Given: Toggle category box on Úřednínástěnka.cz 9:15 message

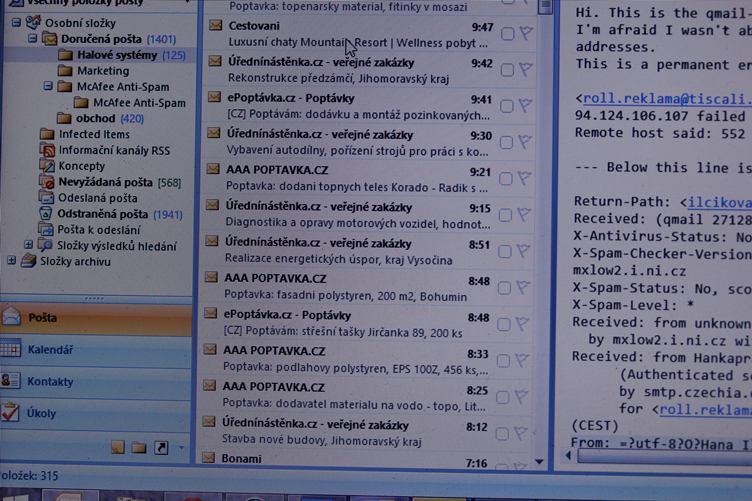Looking at the screenshot, I should click(505, 215).
